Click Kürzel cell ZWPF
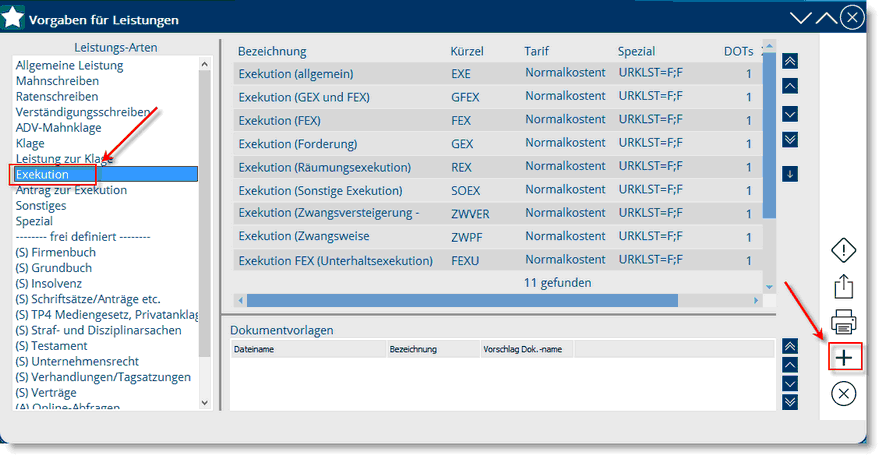The height and width of the screenshot is (456, 879). (x=467, y=237)
